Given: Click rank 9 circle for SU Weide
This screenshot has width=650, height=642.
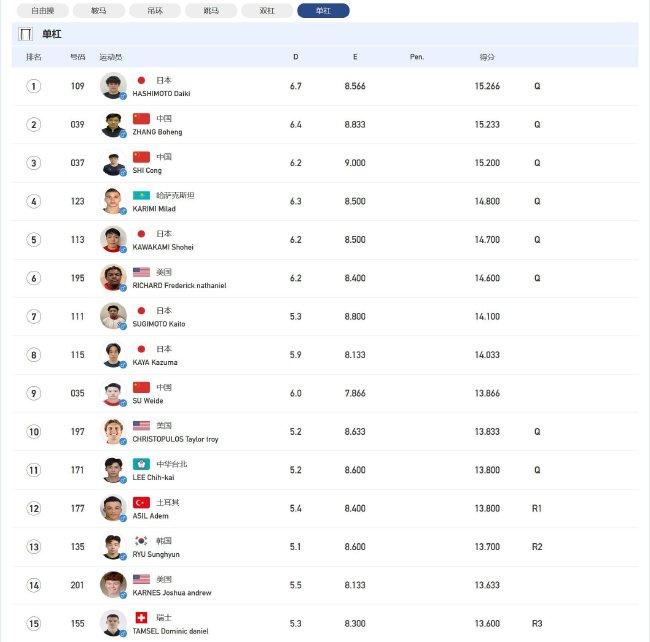Looking at the screenshot, I should coord(34,393).
